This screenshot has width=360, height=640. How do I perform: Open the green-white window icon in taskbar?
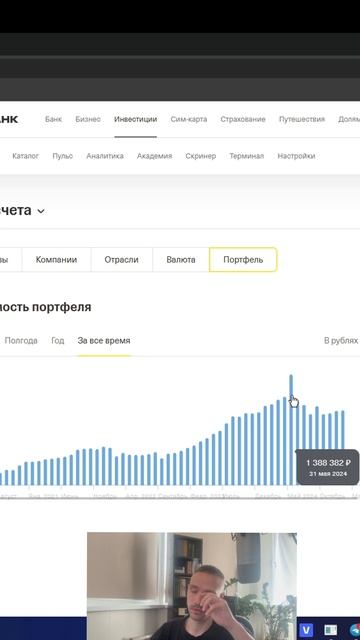tap(331, 630)
